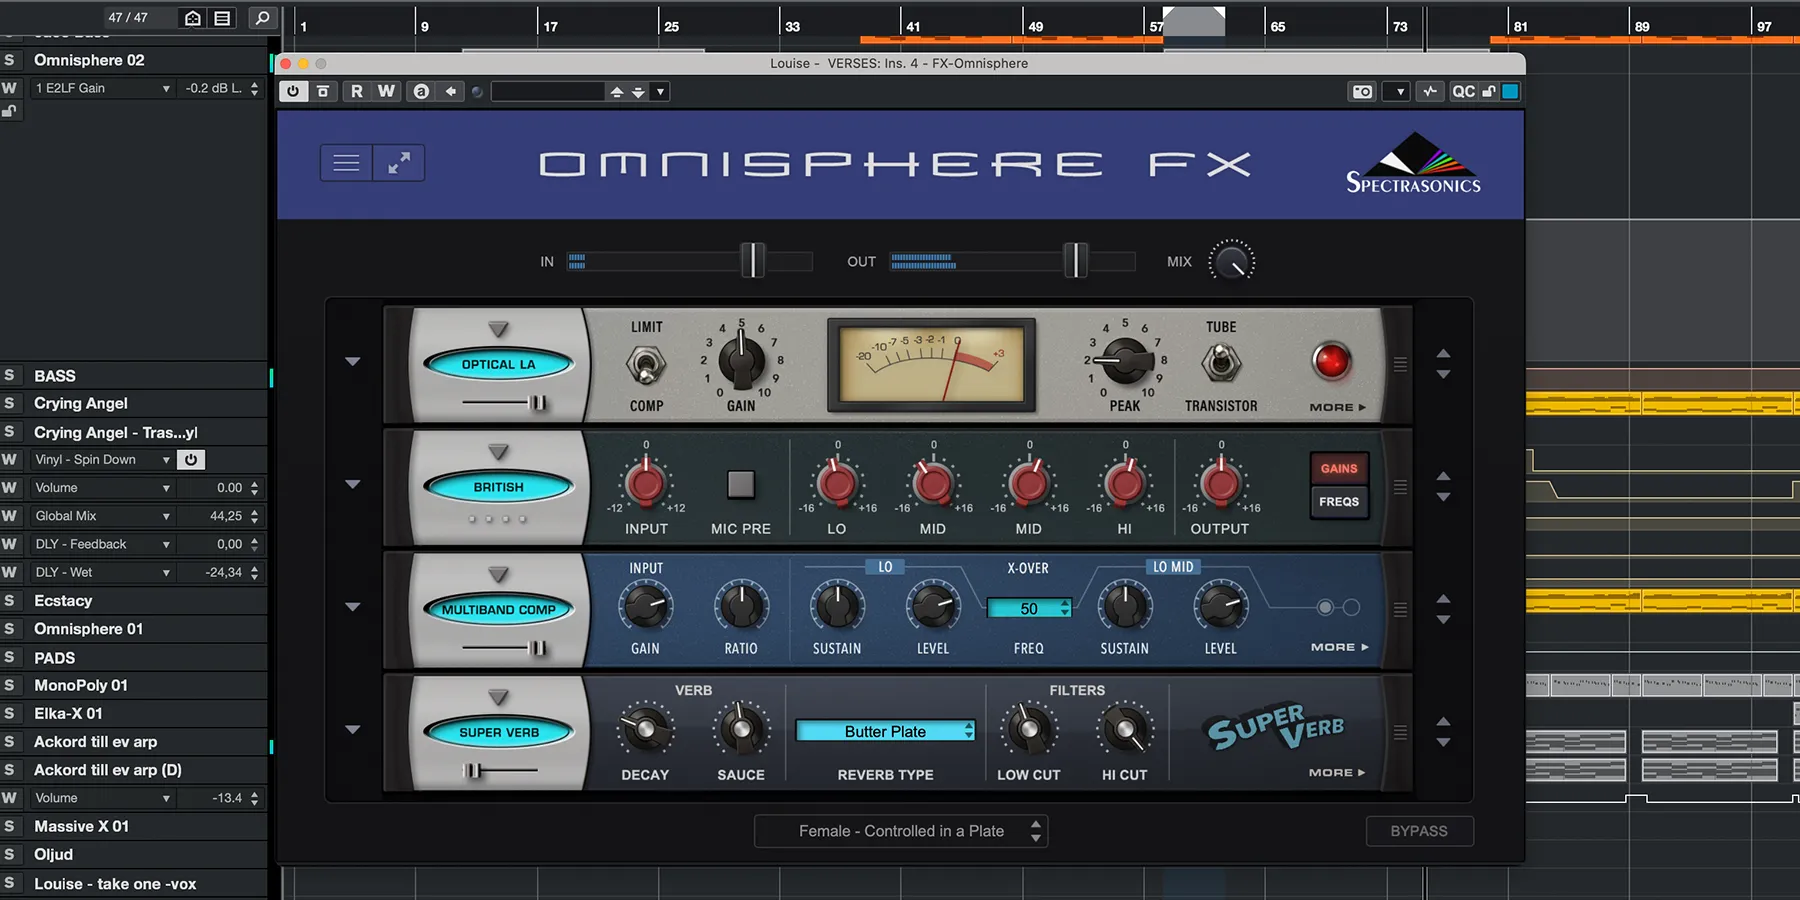Toggle the MIC PRE square button

[x=740, y=485]
